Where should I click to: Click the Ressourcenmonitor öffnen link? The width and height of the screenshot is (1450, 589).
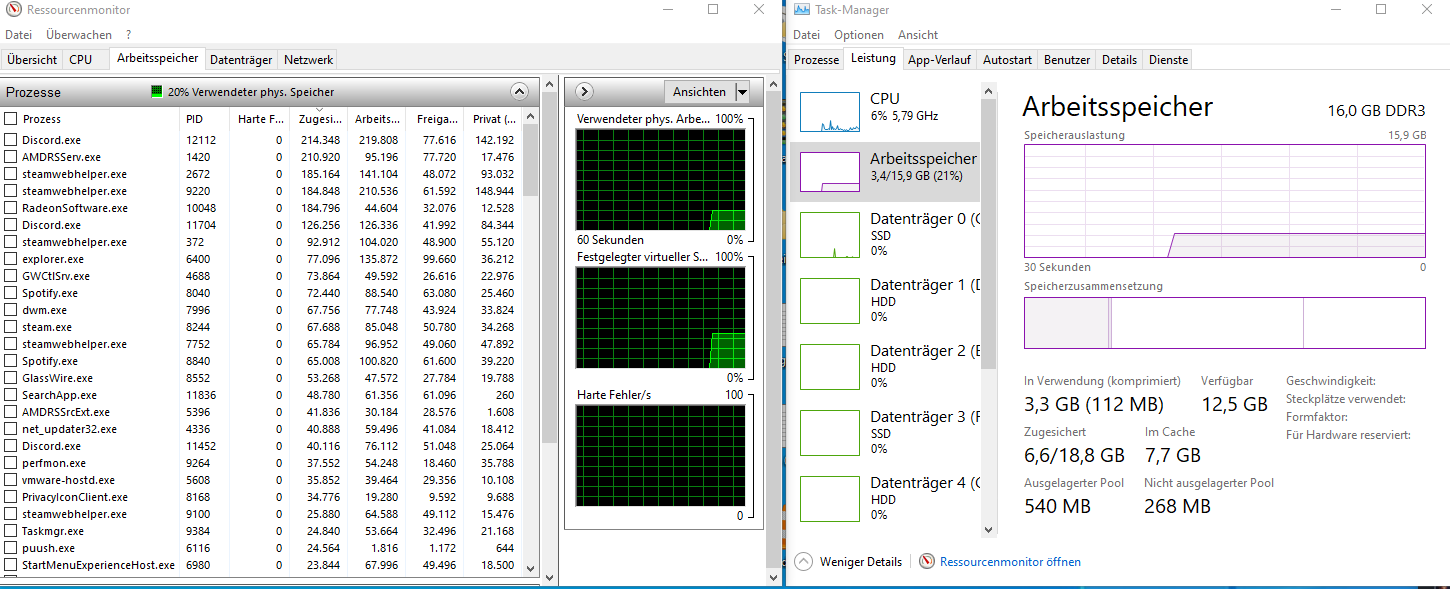1010,562
